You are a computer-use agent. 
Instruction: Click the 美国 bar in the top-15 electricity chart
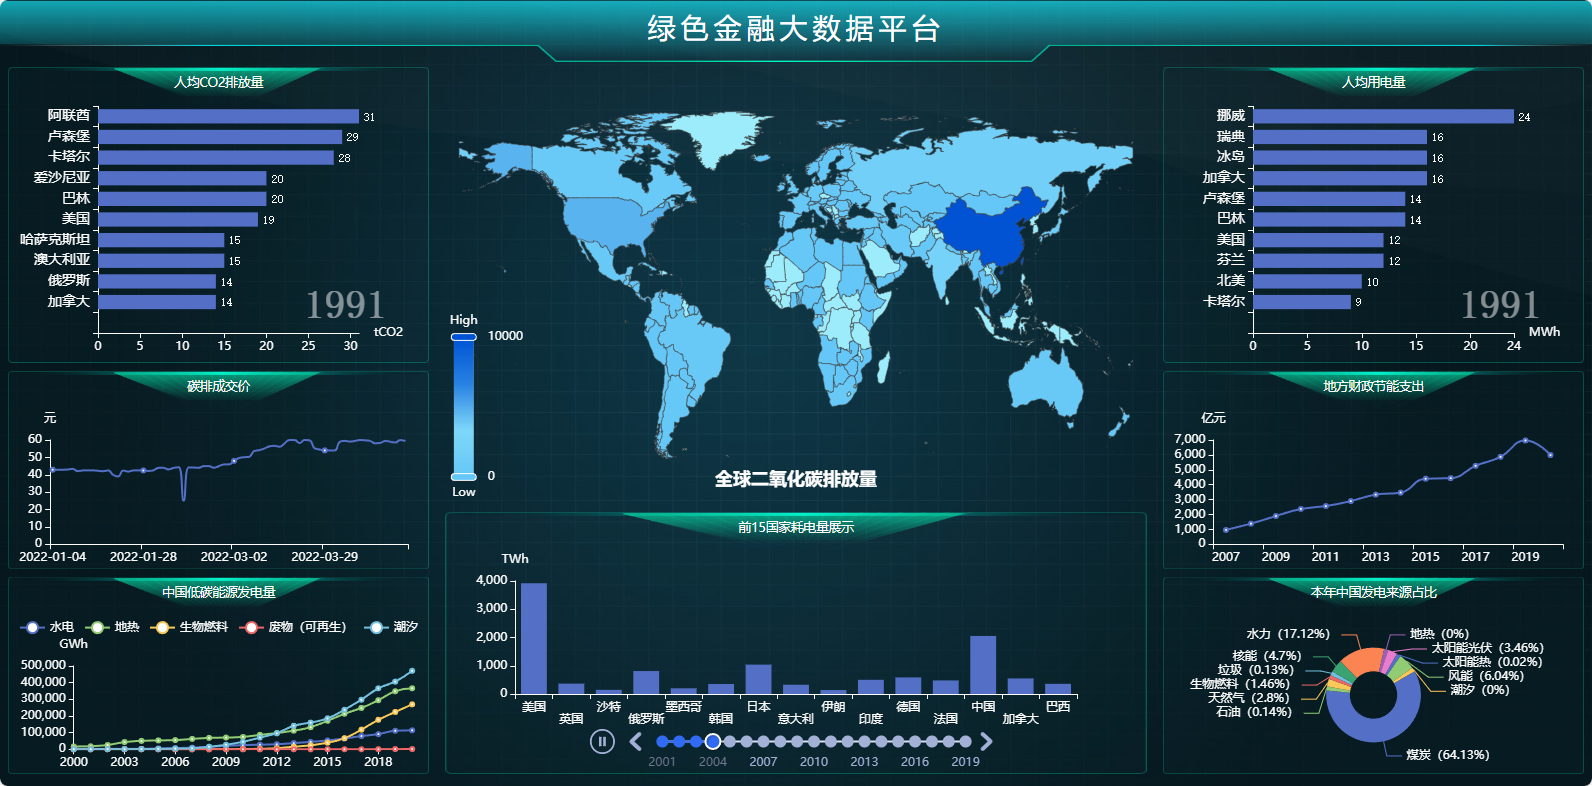click(534, 638)
